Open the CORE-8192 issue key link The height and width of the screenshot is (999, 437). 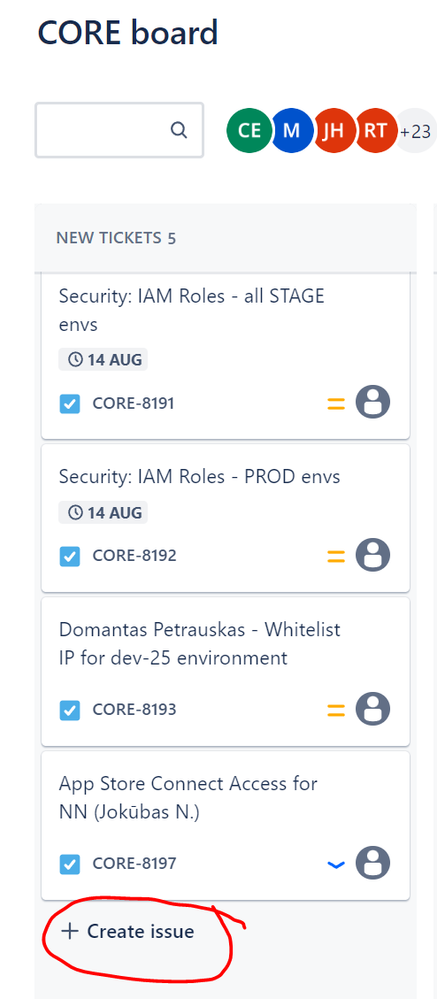point(134,556)
